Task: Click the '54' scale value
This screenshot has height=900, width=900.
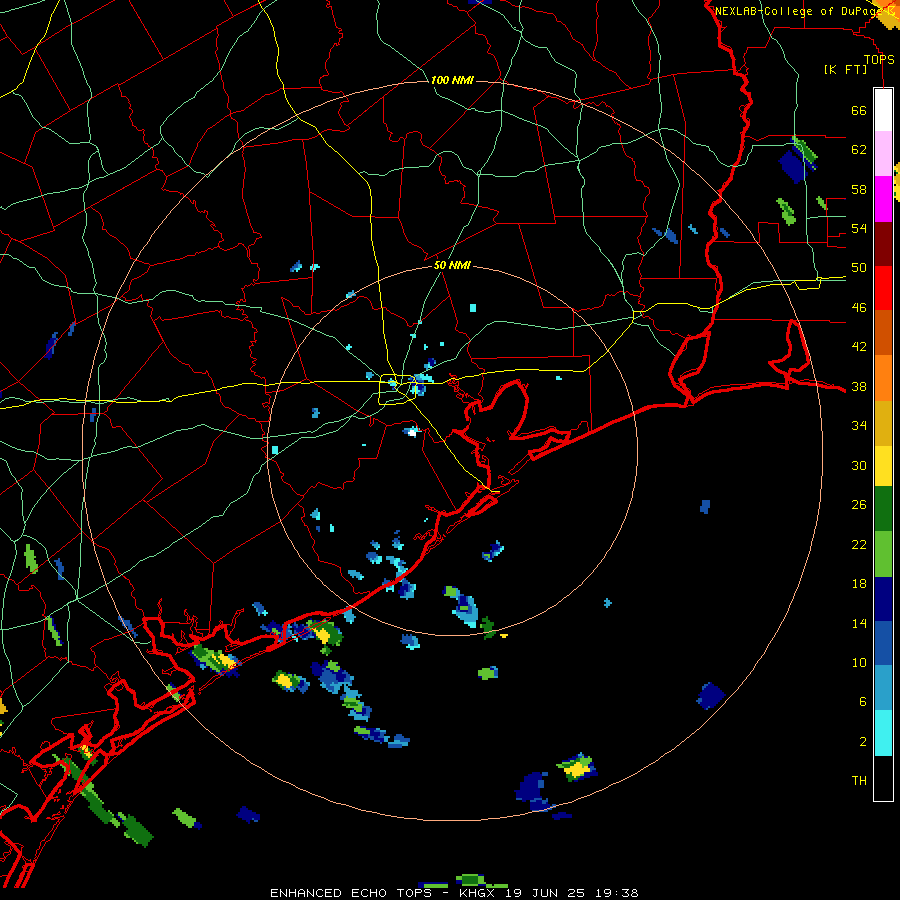Action: [859, 228]
